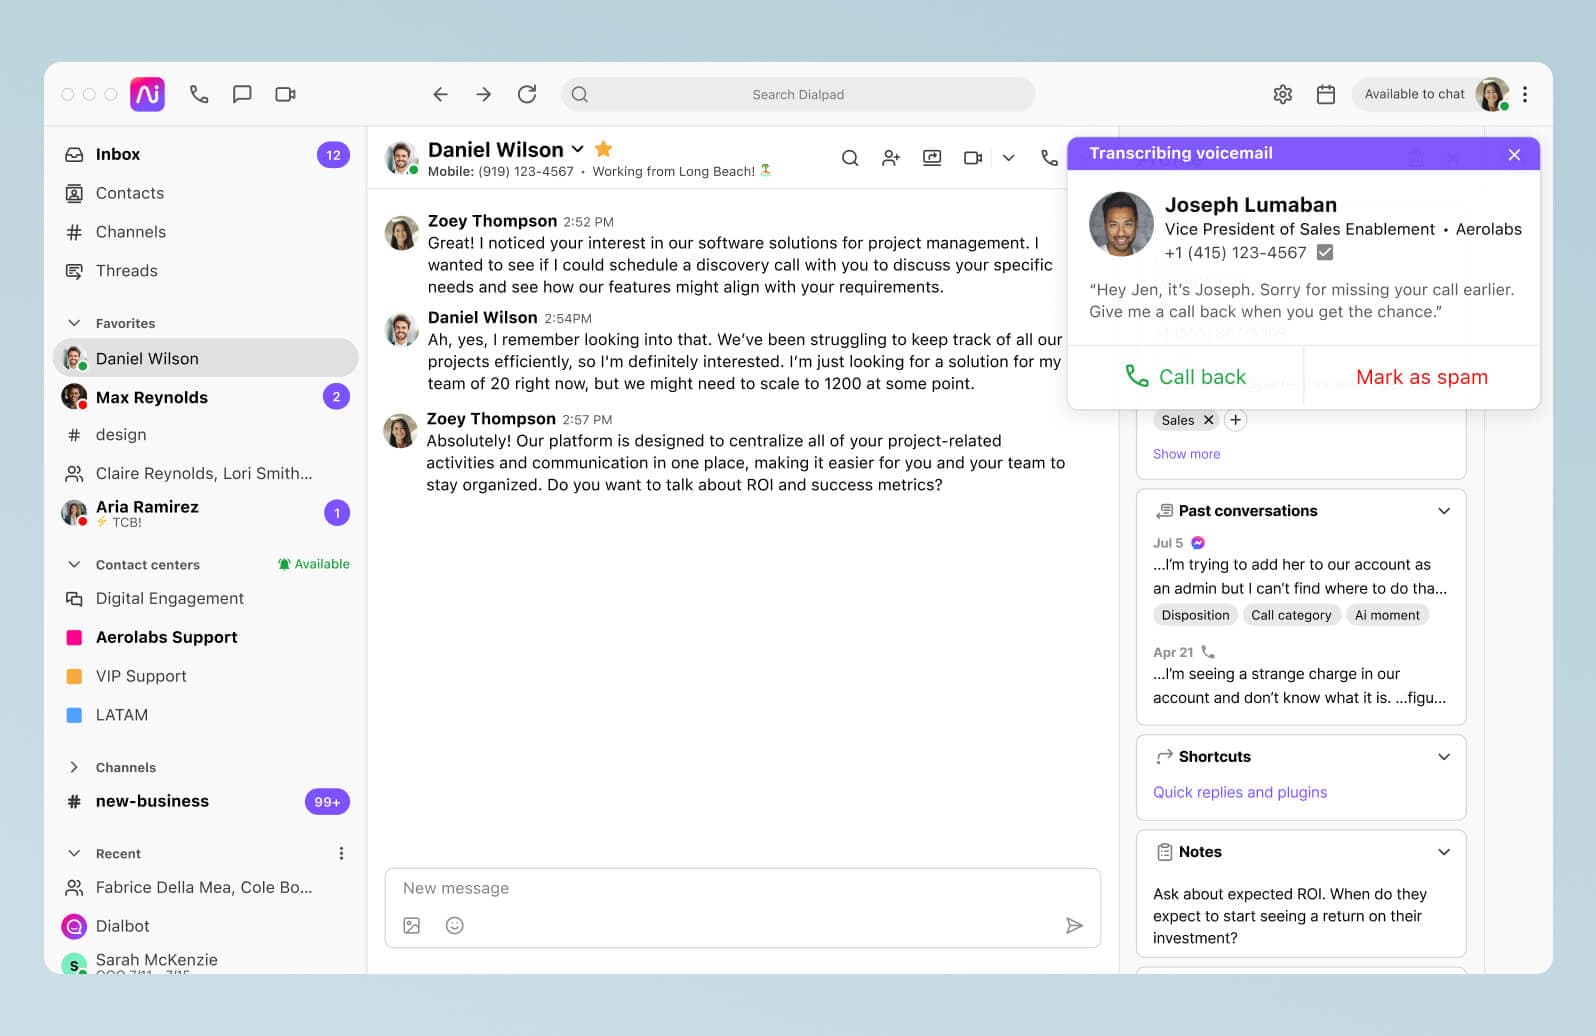Open emoji picker in message box
Screen dimensions: 1596x1036
tap(454, 925)
